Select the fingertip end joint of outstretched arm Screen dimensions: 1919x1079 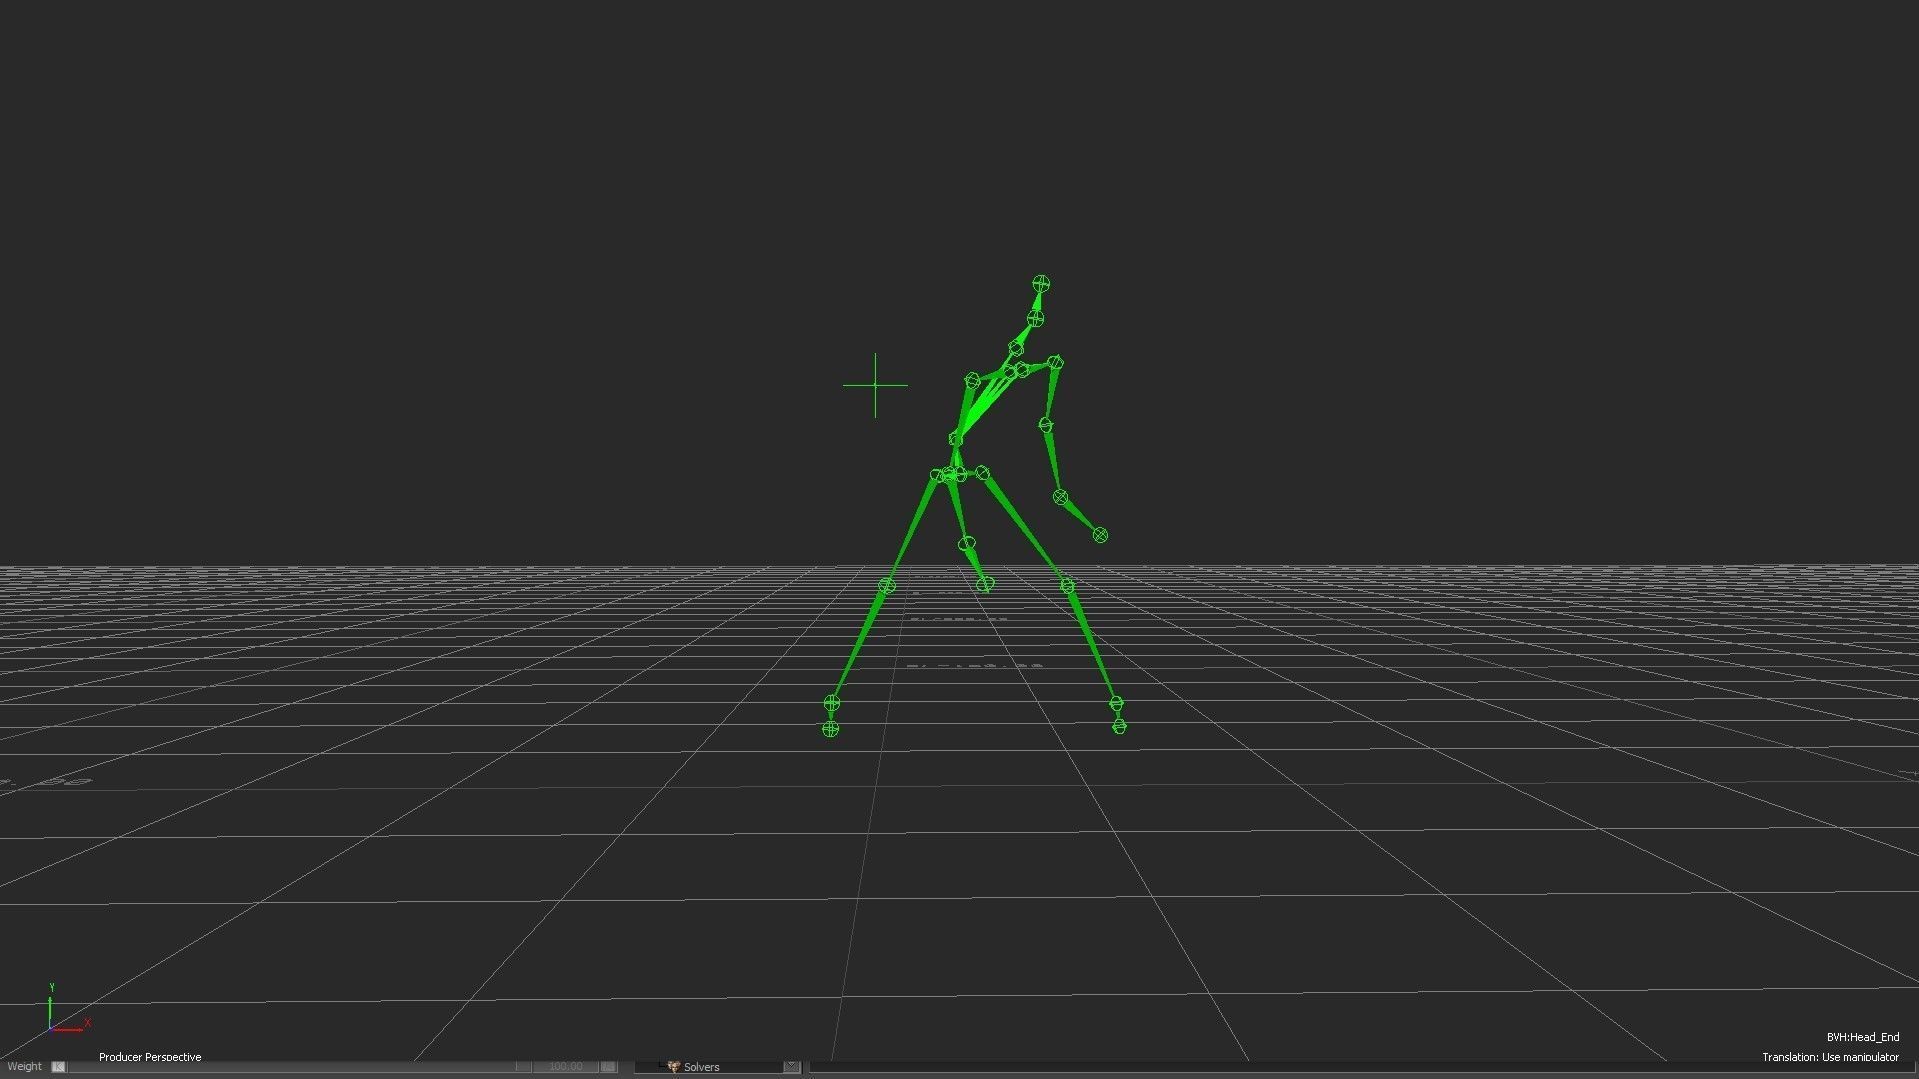1100,535
